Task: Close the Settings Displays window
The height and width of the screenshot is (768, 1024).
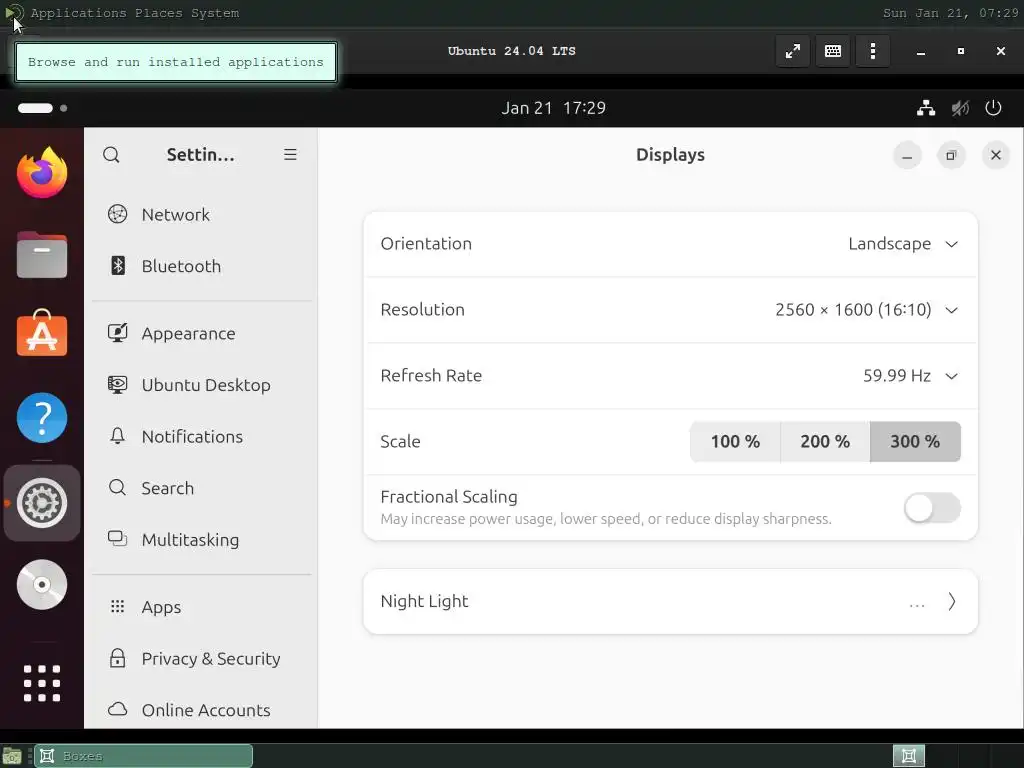Action: (x=995, y=155)
